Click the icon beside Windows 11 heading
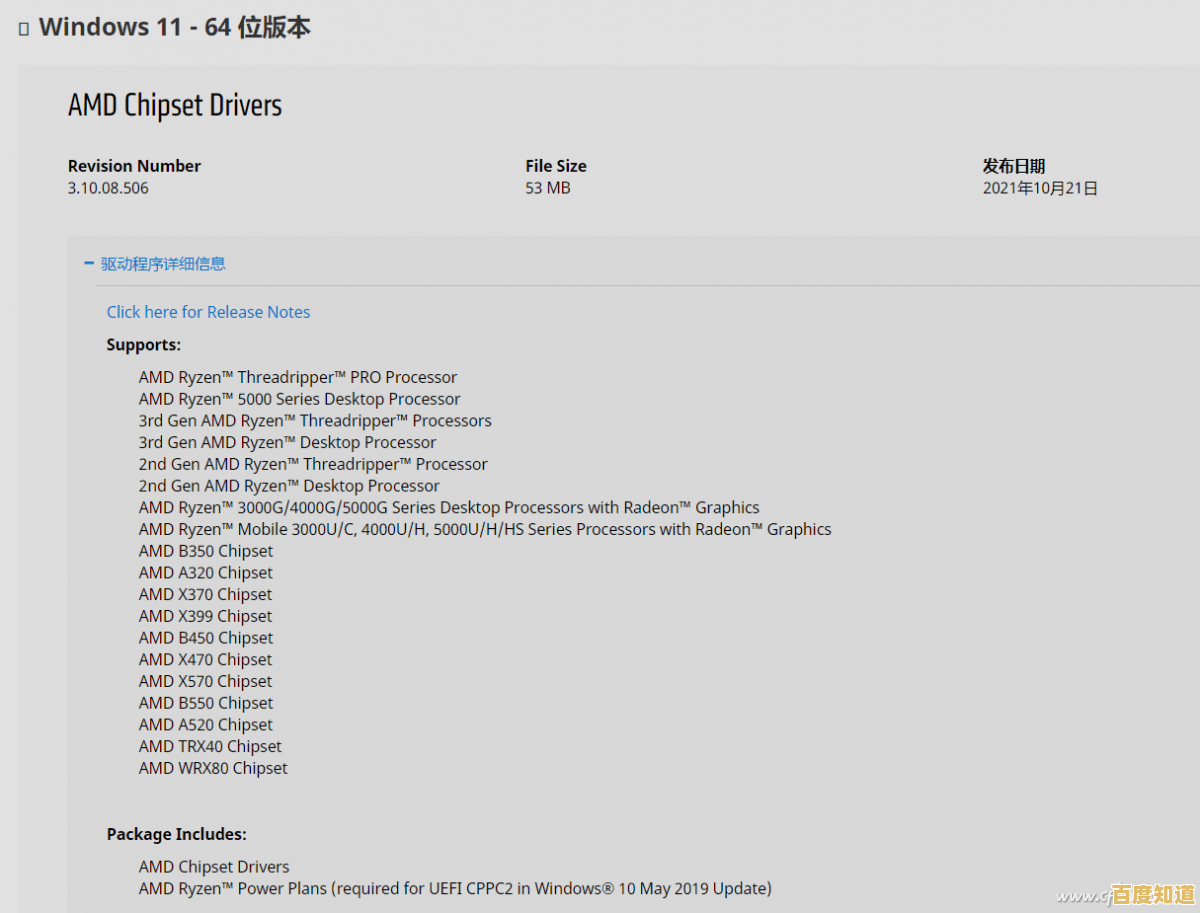The width and height of the screenshot is (1200, 913). click(x=23, y=28)
